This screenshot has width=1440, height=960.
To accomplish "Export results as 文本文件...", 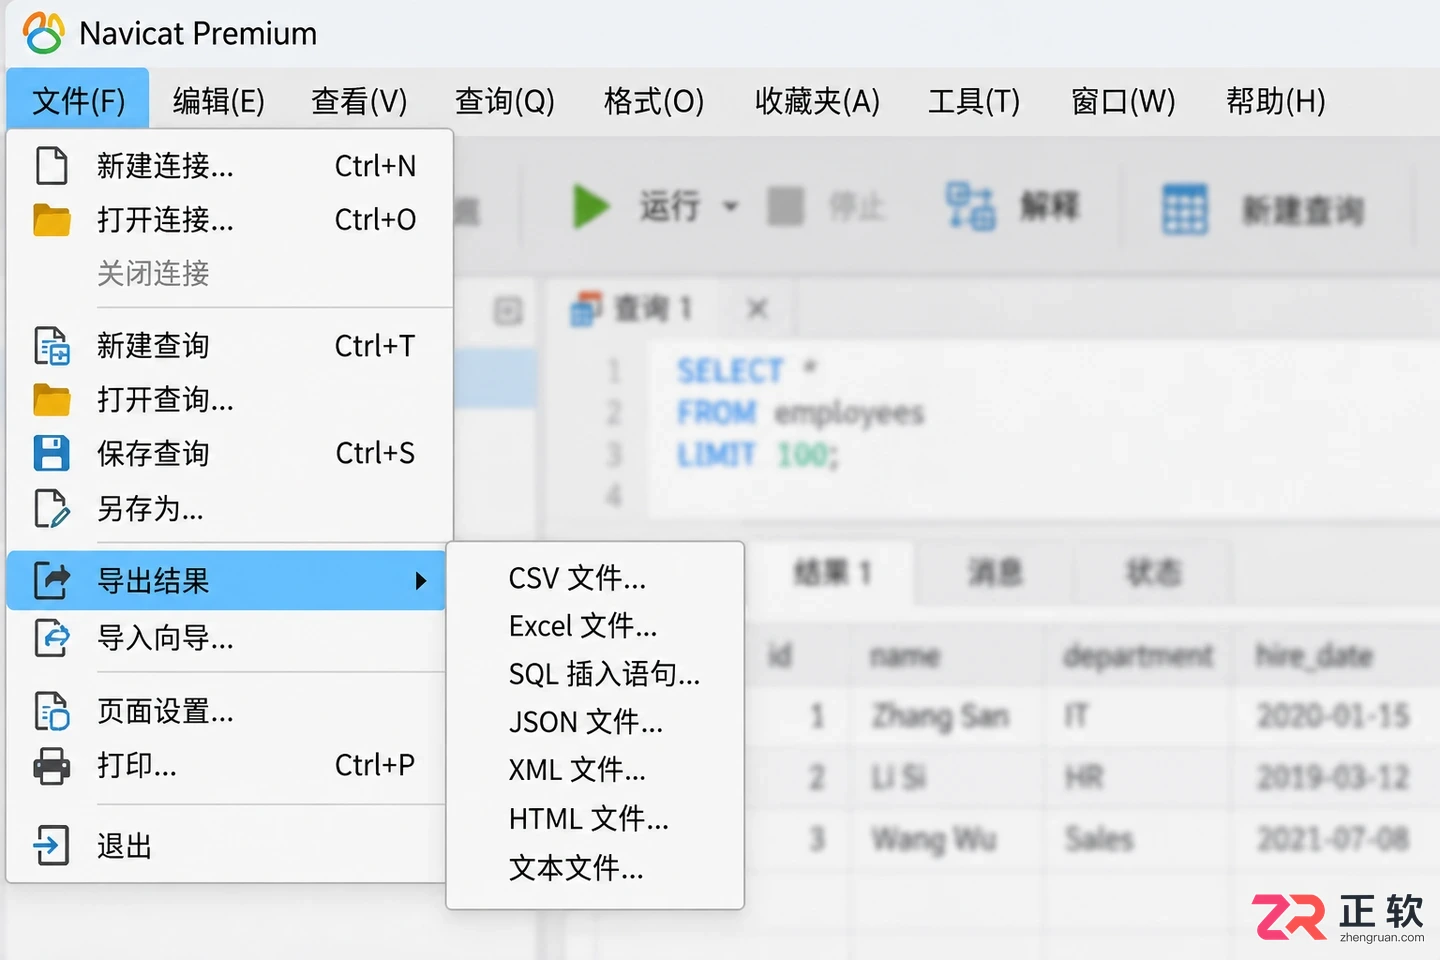I will [x=595, y=867].
